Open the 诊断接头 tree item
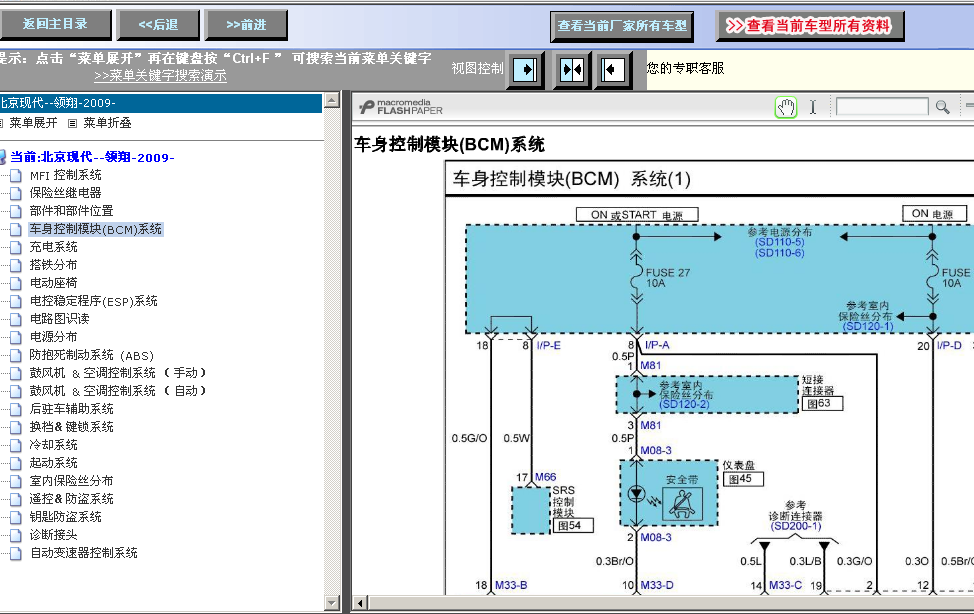The image size is (974, 614). coord(53,535)
